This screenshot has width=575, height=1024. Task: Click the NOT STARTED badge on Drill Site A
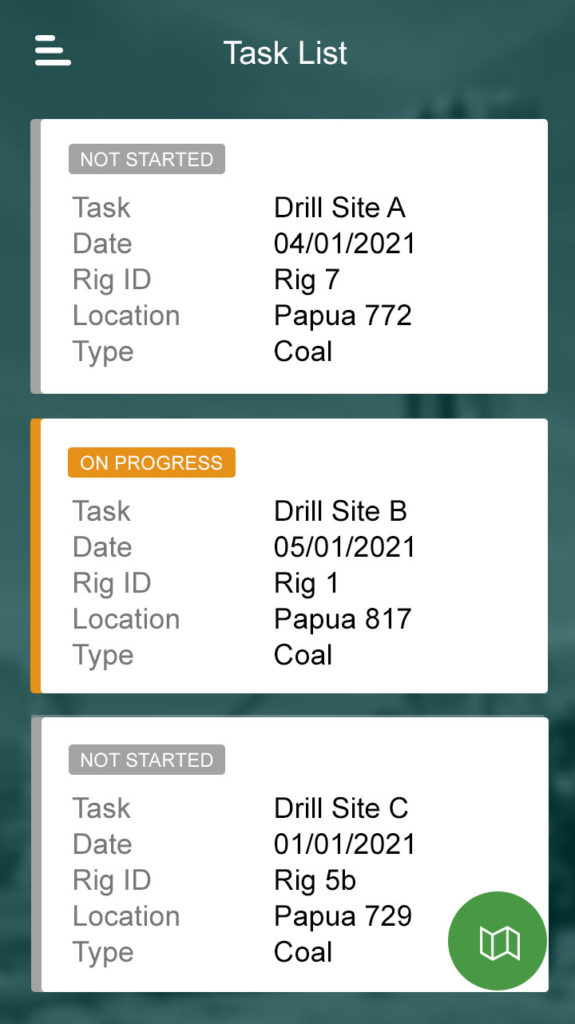(x=147, y=159)
